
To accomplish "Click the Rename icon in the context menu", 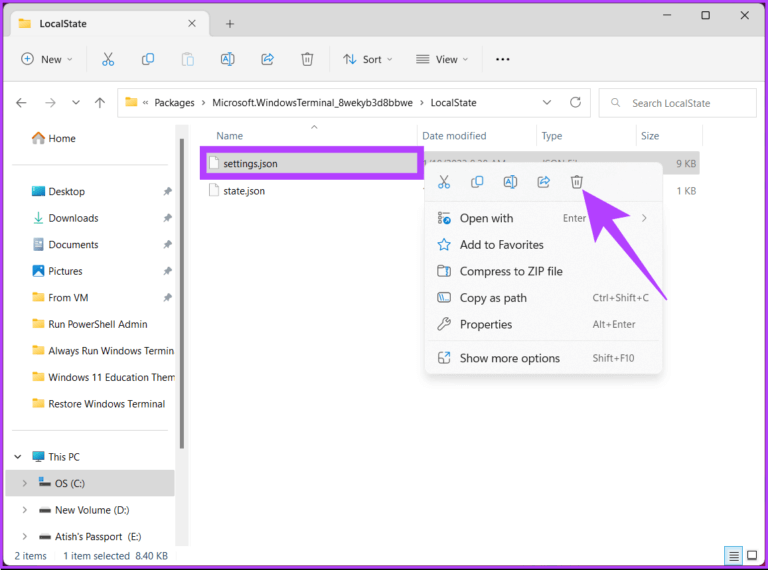I will [x=510, y=182].
